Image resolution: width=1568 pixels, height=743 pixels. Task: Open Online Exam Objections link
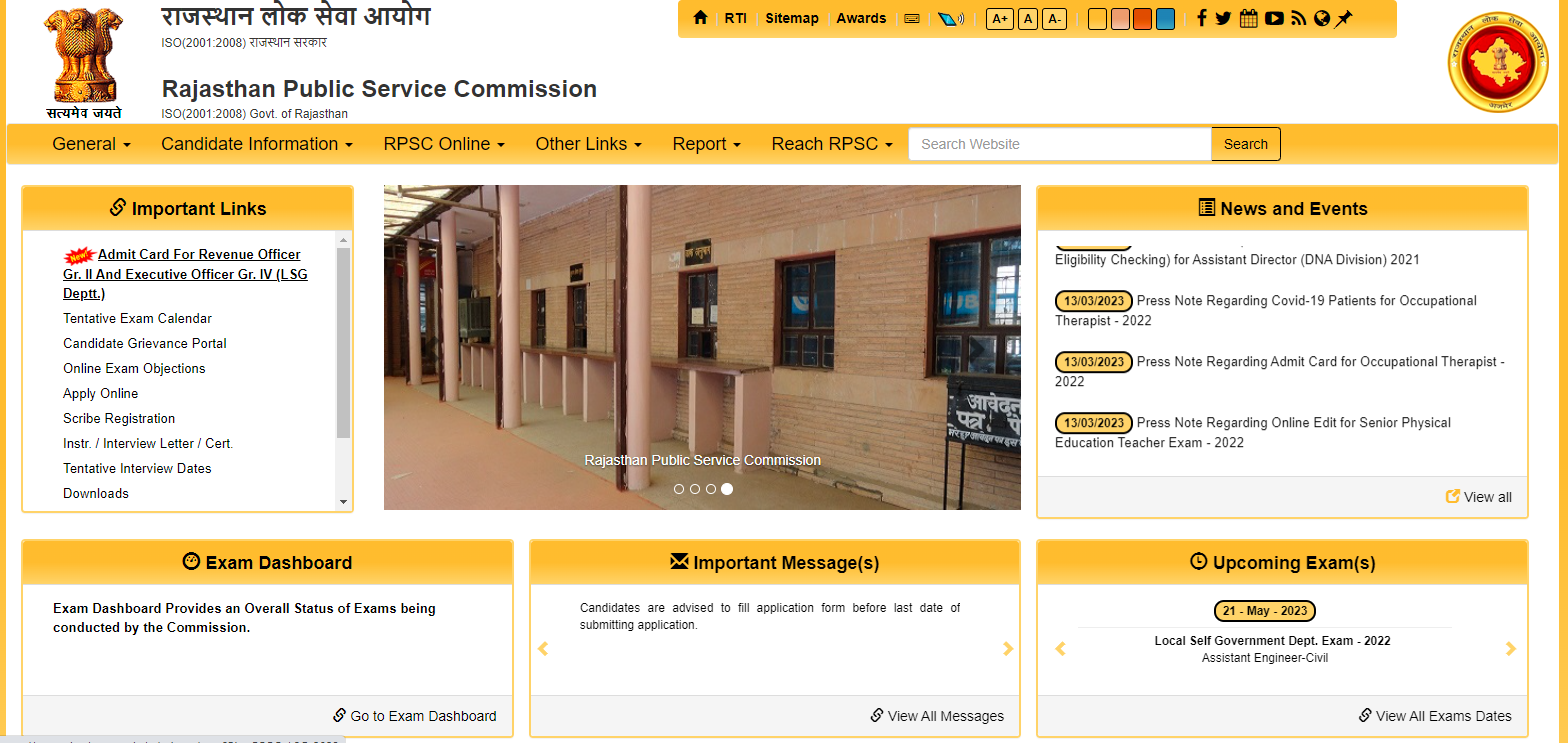134,368
